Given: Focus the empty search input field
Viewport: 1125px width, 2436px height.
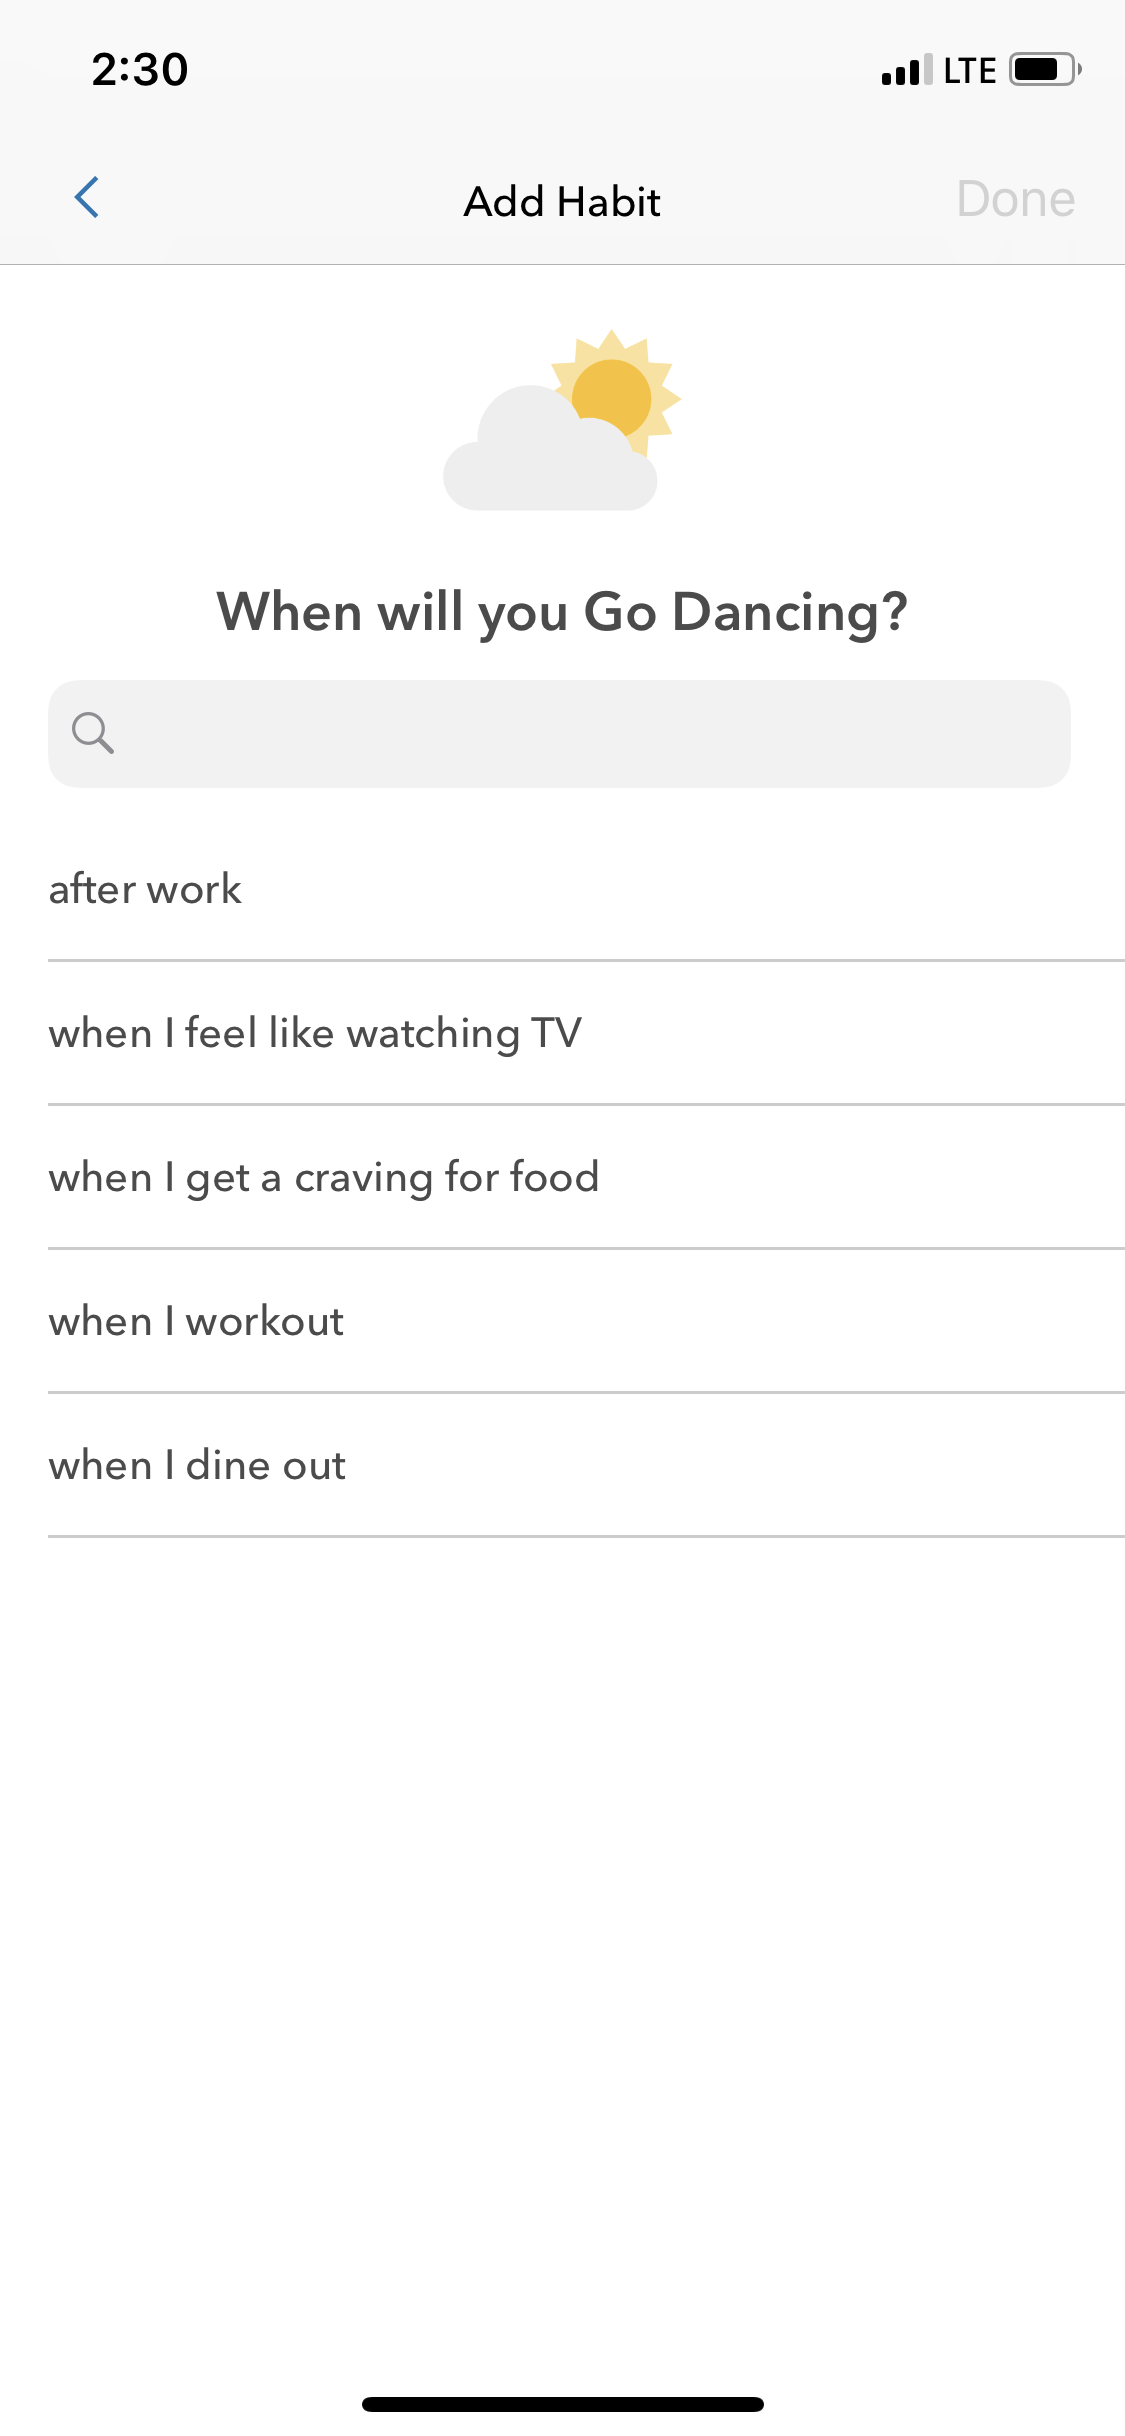Looking at the screenshot, I should point(559,734).
